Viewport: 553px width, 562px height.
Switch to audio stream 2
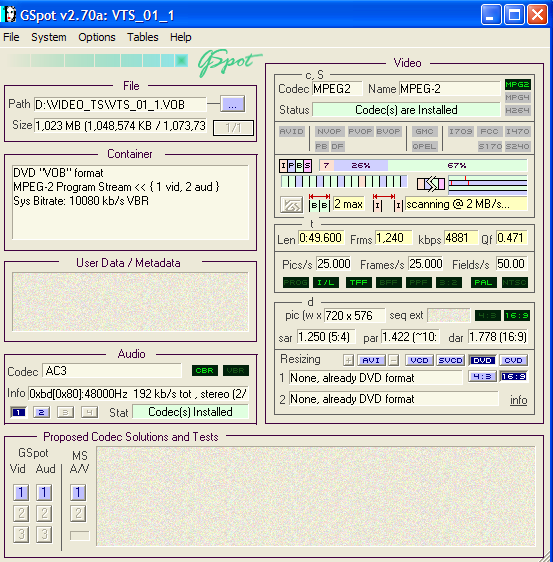[41, 413]
